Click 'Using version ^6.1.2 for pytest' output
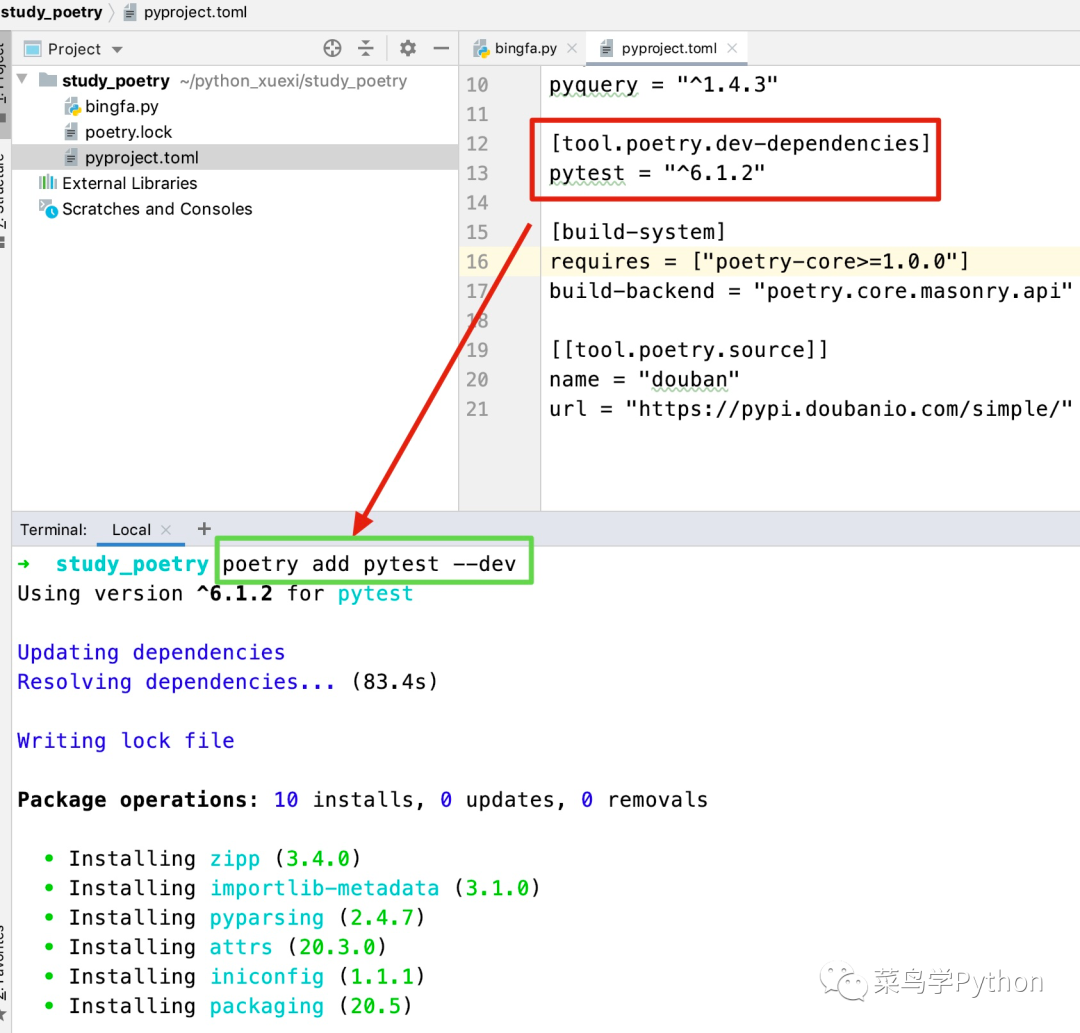This screenshot has width=1080, height=1033. coord(215,594)
